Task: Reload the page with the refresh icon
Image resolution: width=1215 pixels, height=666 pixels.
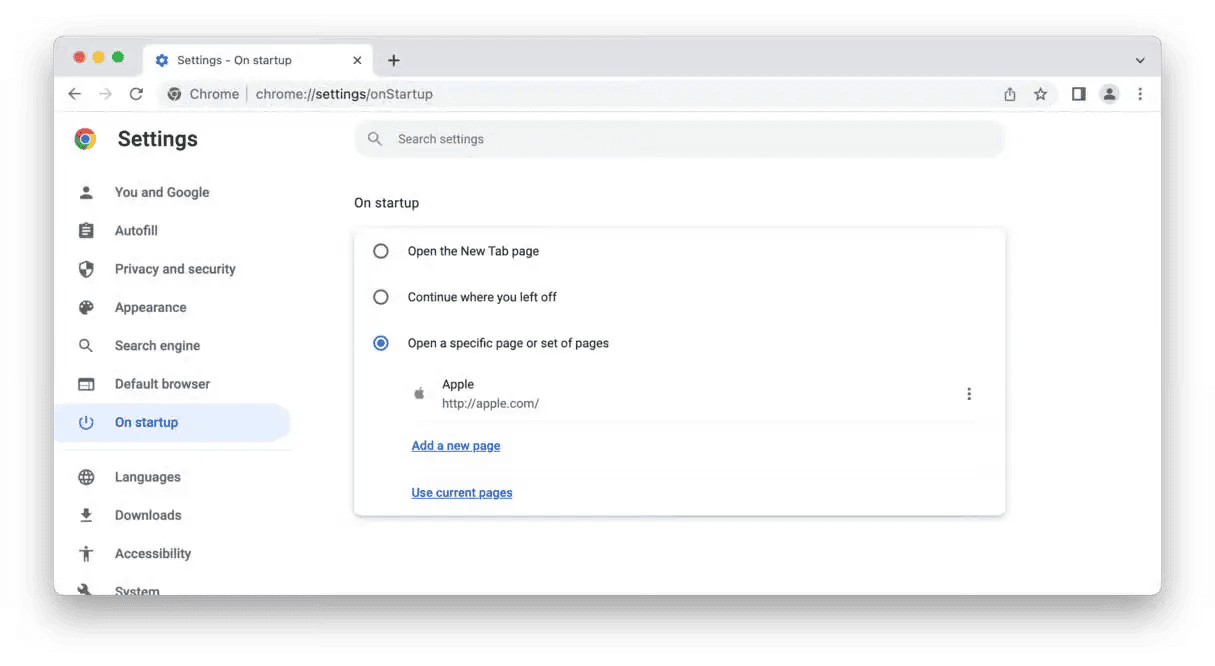Action: pos(136,94)
